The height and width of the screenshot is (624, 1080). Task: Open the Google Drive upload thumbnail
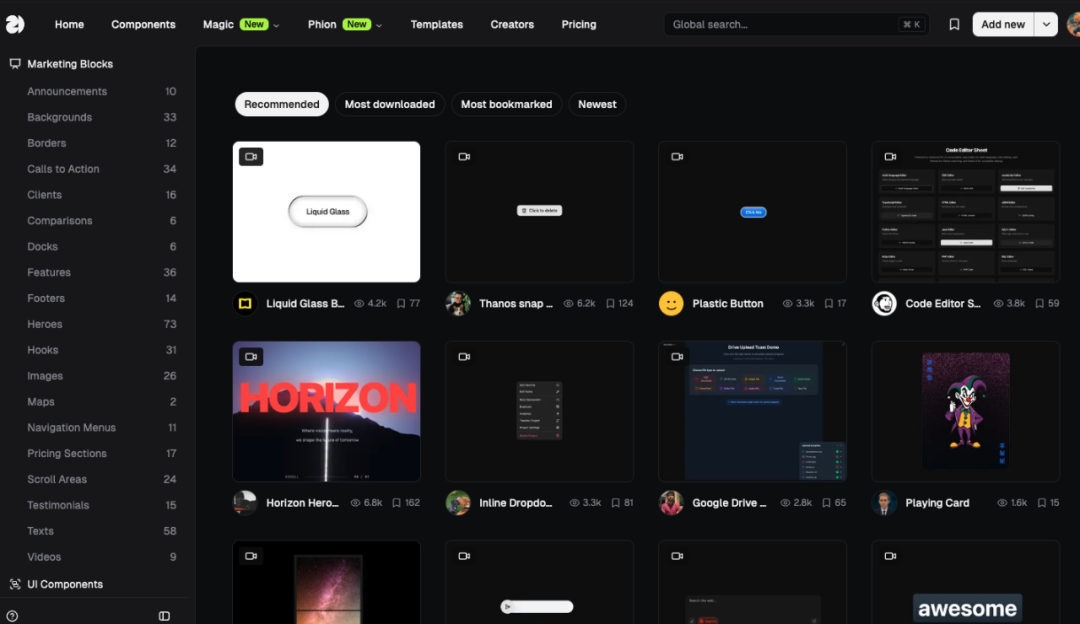[x=752, y=411]
